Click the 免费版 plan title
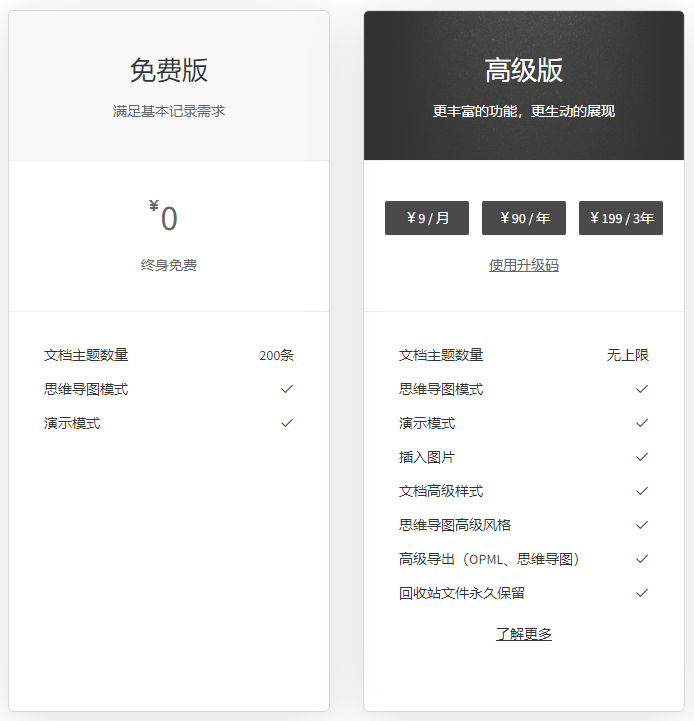 [x=169, y=70]
